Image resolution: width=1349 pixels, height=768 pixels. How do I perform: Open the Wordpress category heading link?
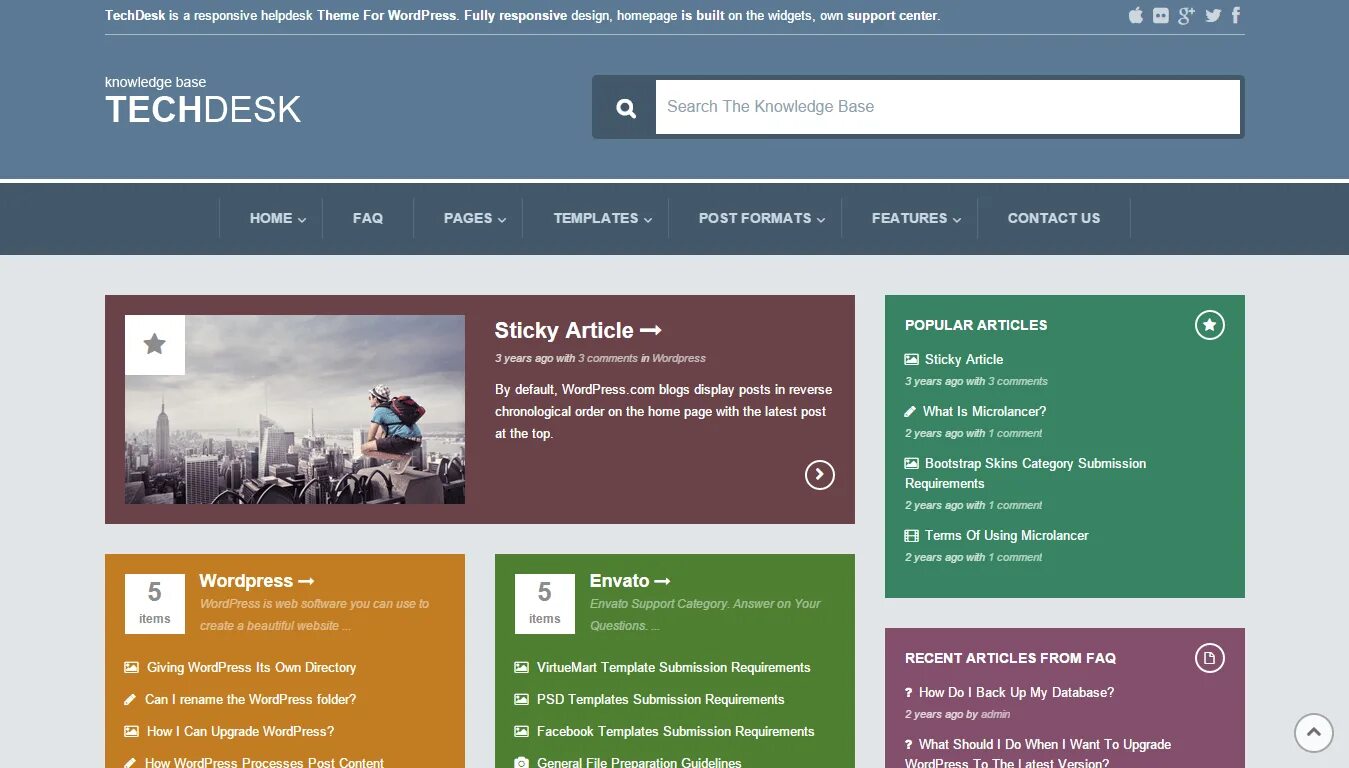pyautogui.click(x=246, y=581)
